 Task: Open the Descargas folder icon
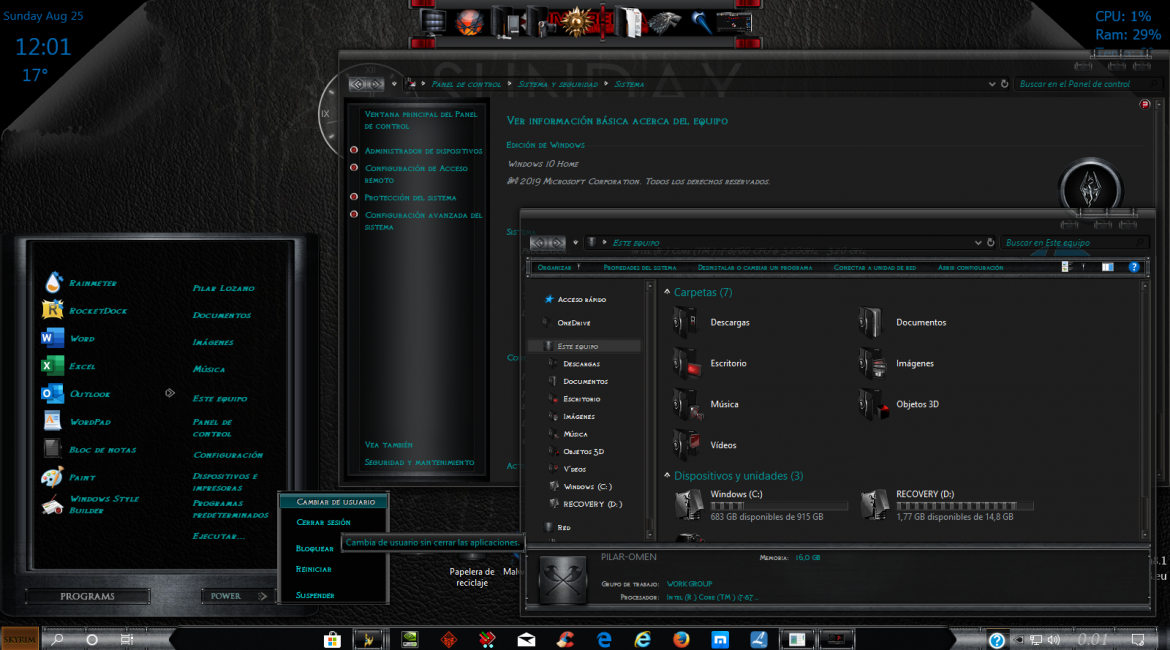tap(685, 322)
